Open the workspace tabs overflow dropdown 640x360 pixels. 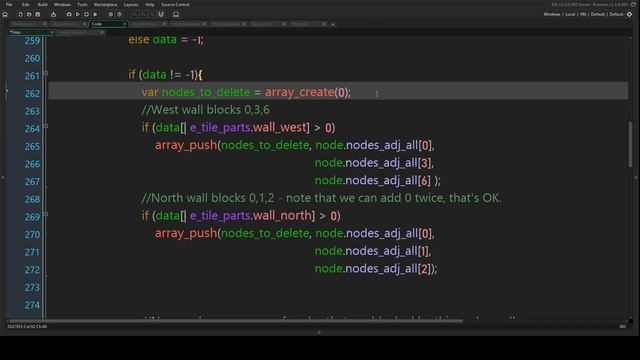click(x=333, y=24)
